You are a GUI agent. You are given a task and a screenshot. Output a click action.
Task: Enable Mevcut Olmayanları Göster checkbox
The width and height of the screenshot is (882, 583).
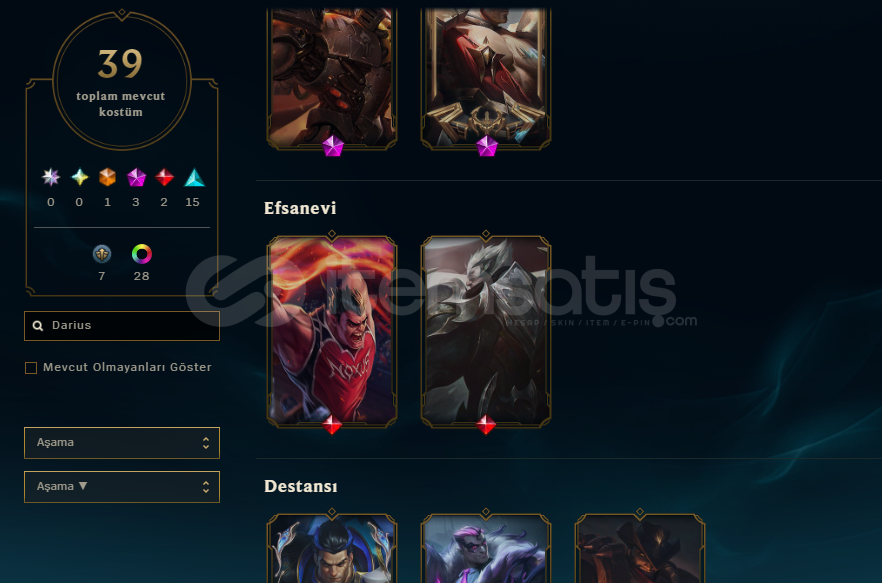(x=31, y=367)
